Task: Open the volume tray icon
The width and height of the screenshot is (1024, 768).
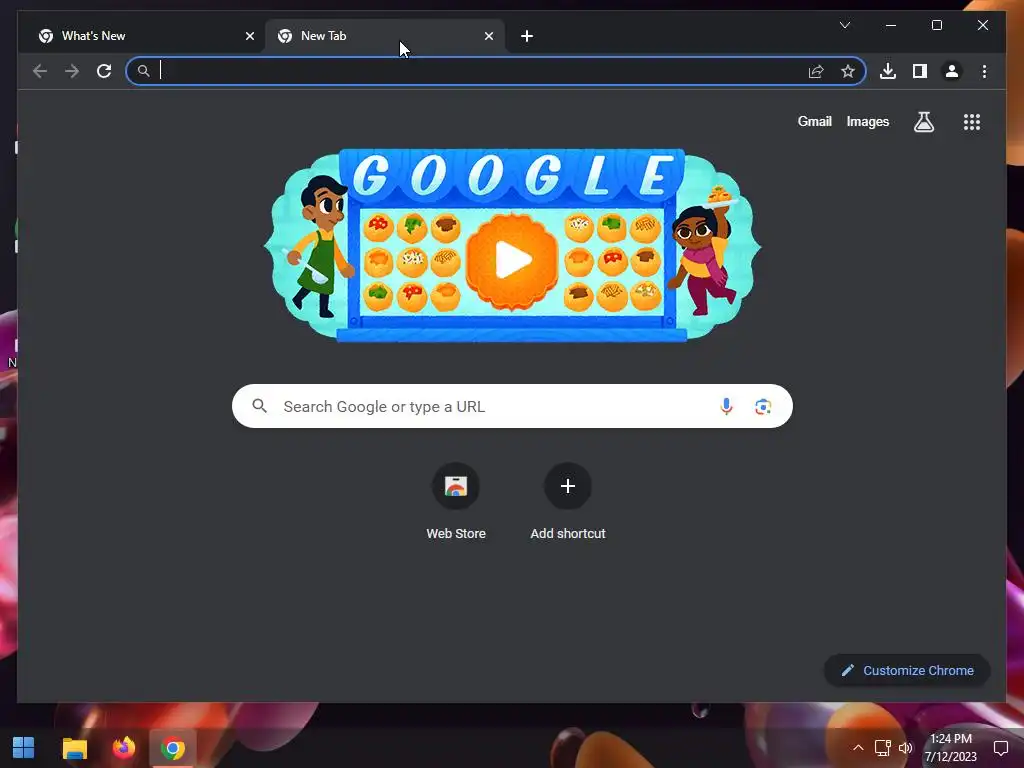Action: pyautogui.click(x=905, y=748)
